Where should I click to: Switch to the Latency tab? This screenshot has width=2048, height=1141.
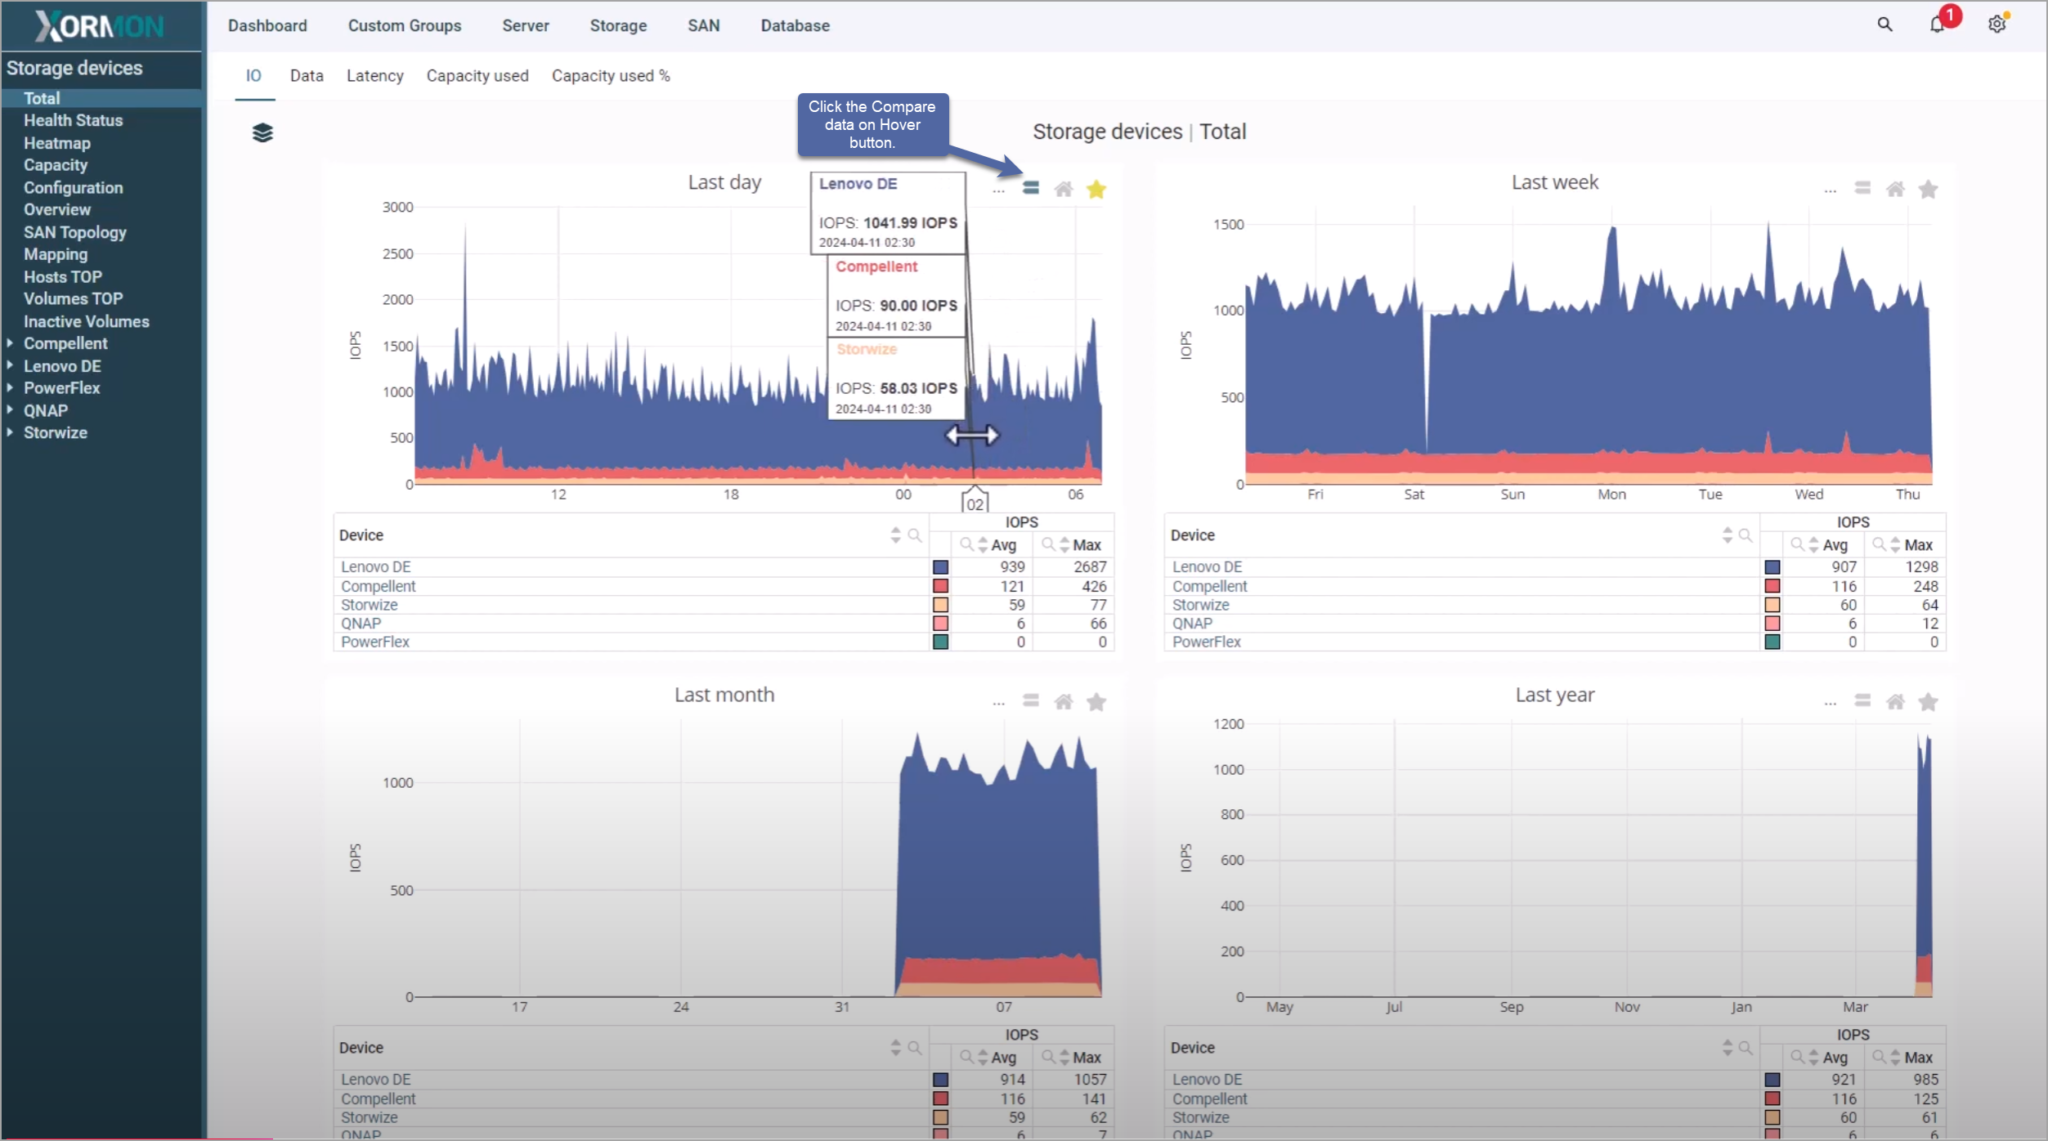(x=375, y=75)
